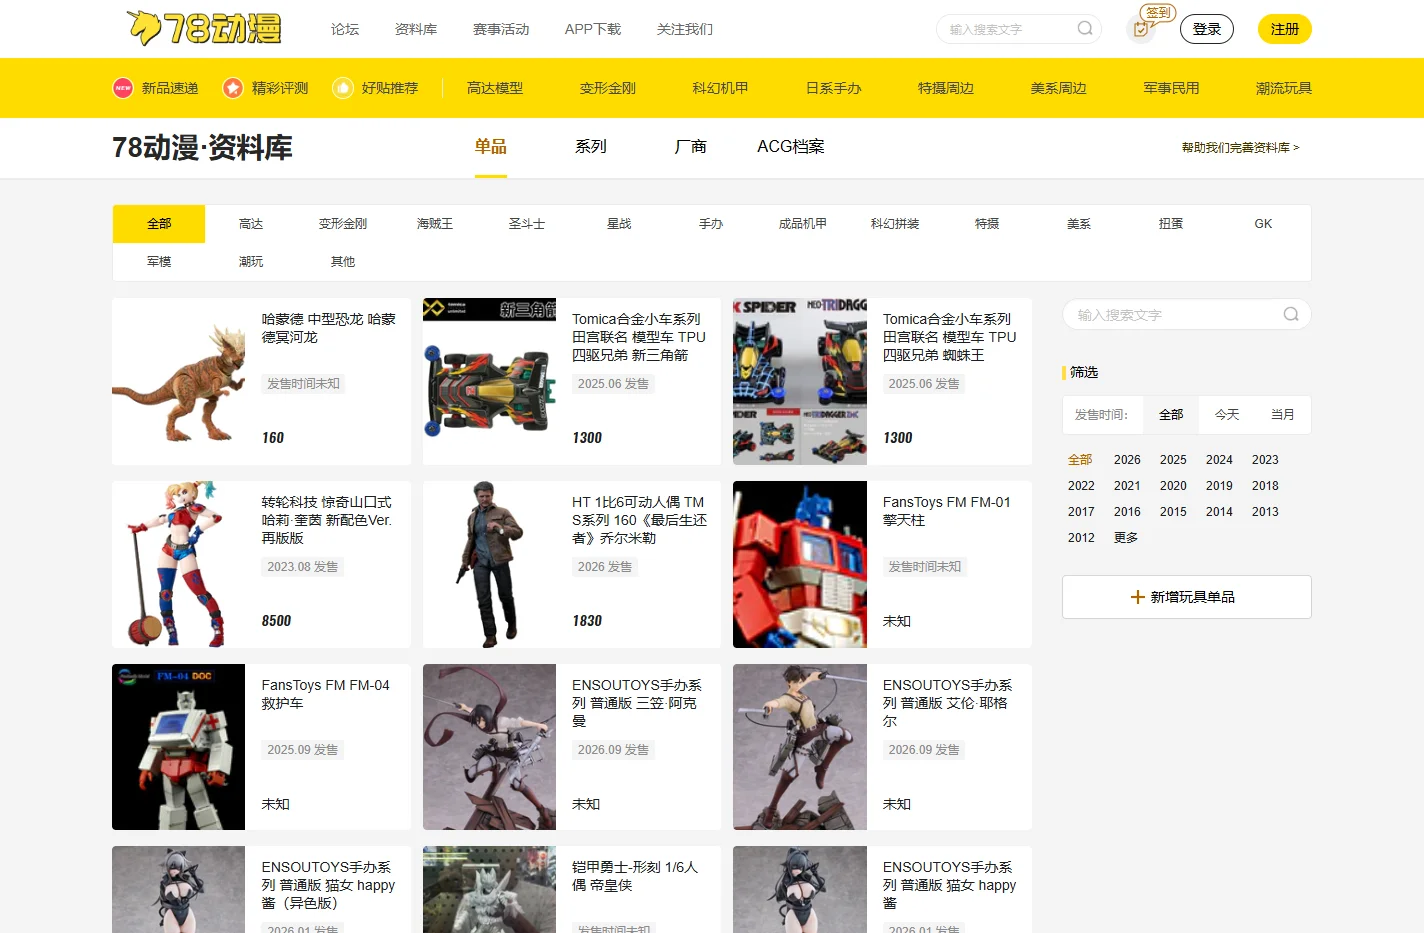1424x933 pixels.
Task: Select 特摄周边 in yellow bar
Action: tap(946, 88)
